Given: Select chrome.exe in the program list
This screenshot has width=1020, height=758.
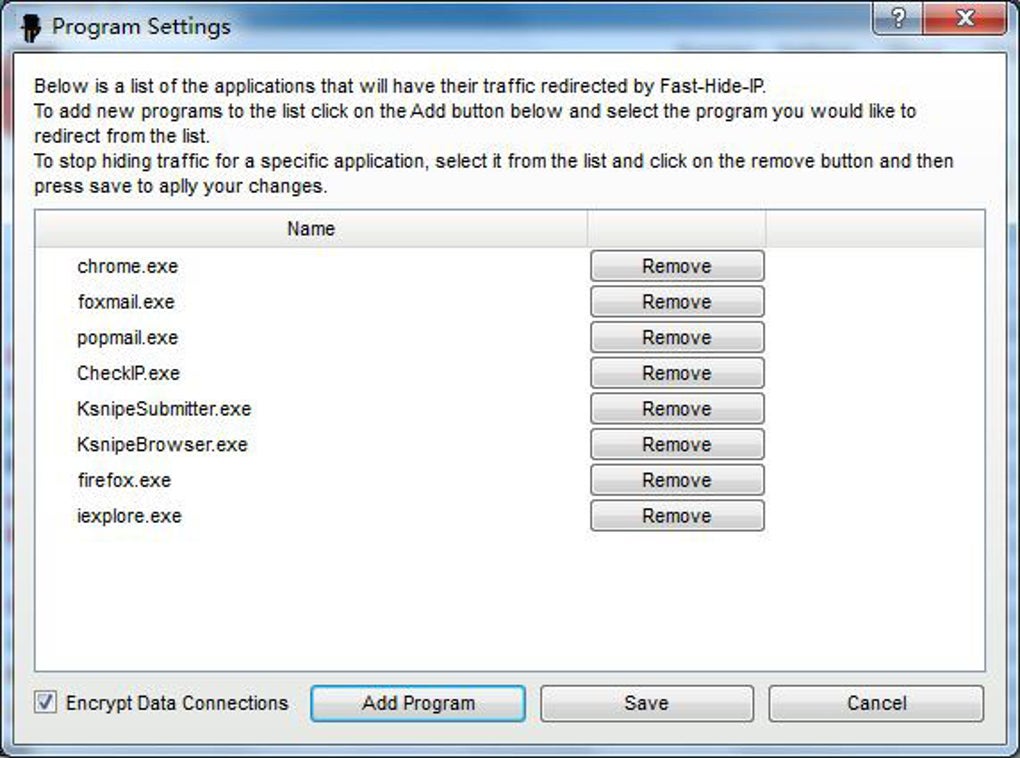Looking at the screenshot, I should click(128, 267).
